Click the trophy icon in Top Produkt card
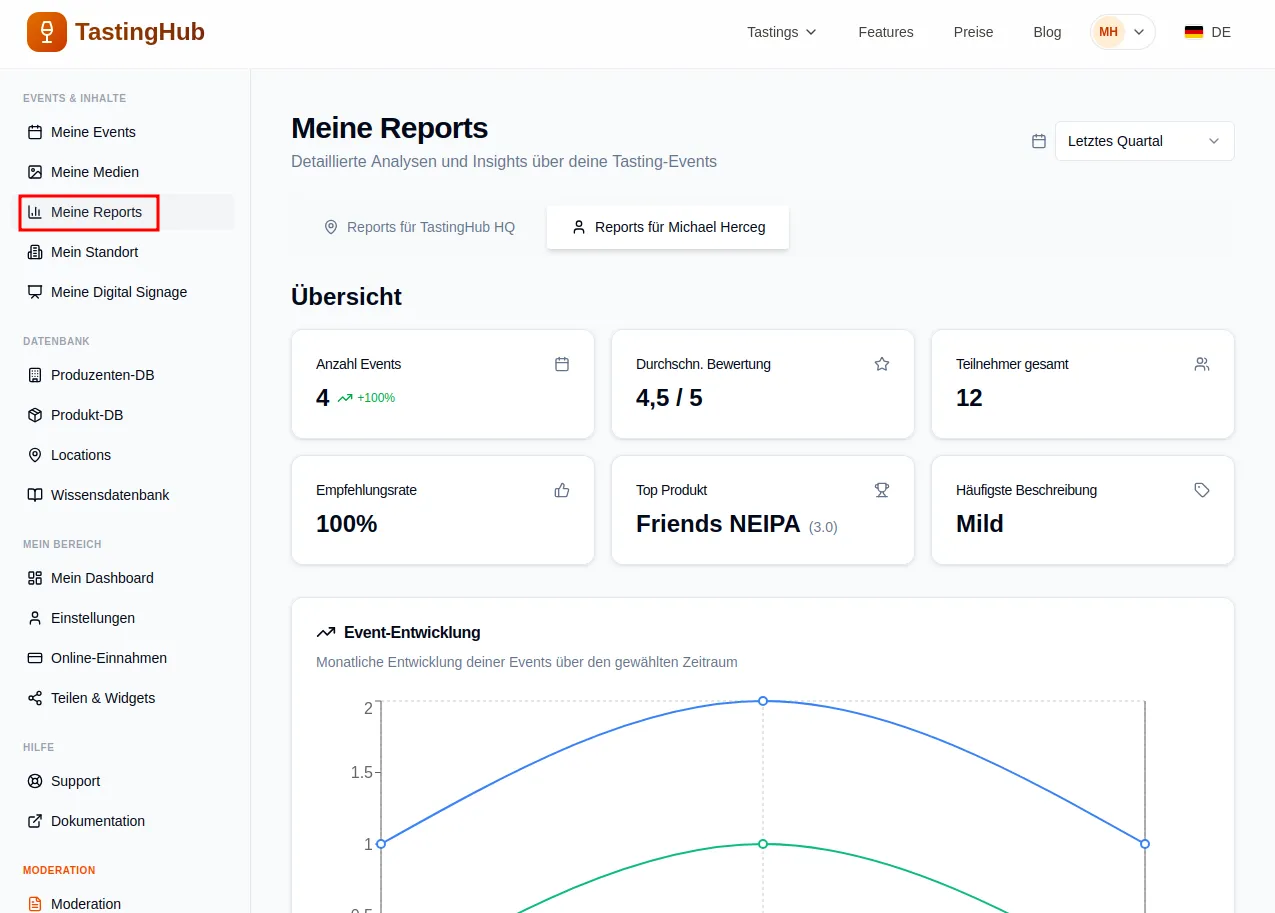Viewport: 1275px width, 913px height. pyautogui.click(x=882, y=490)
